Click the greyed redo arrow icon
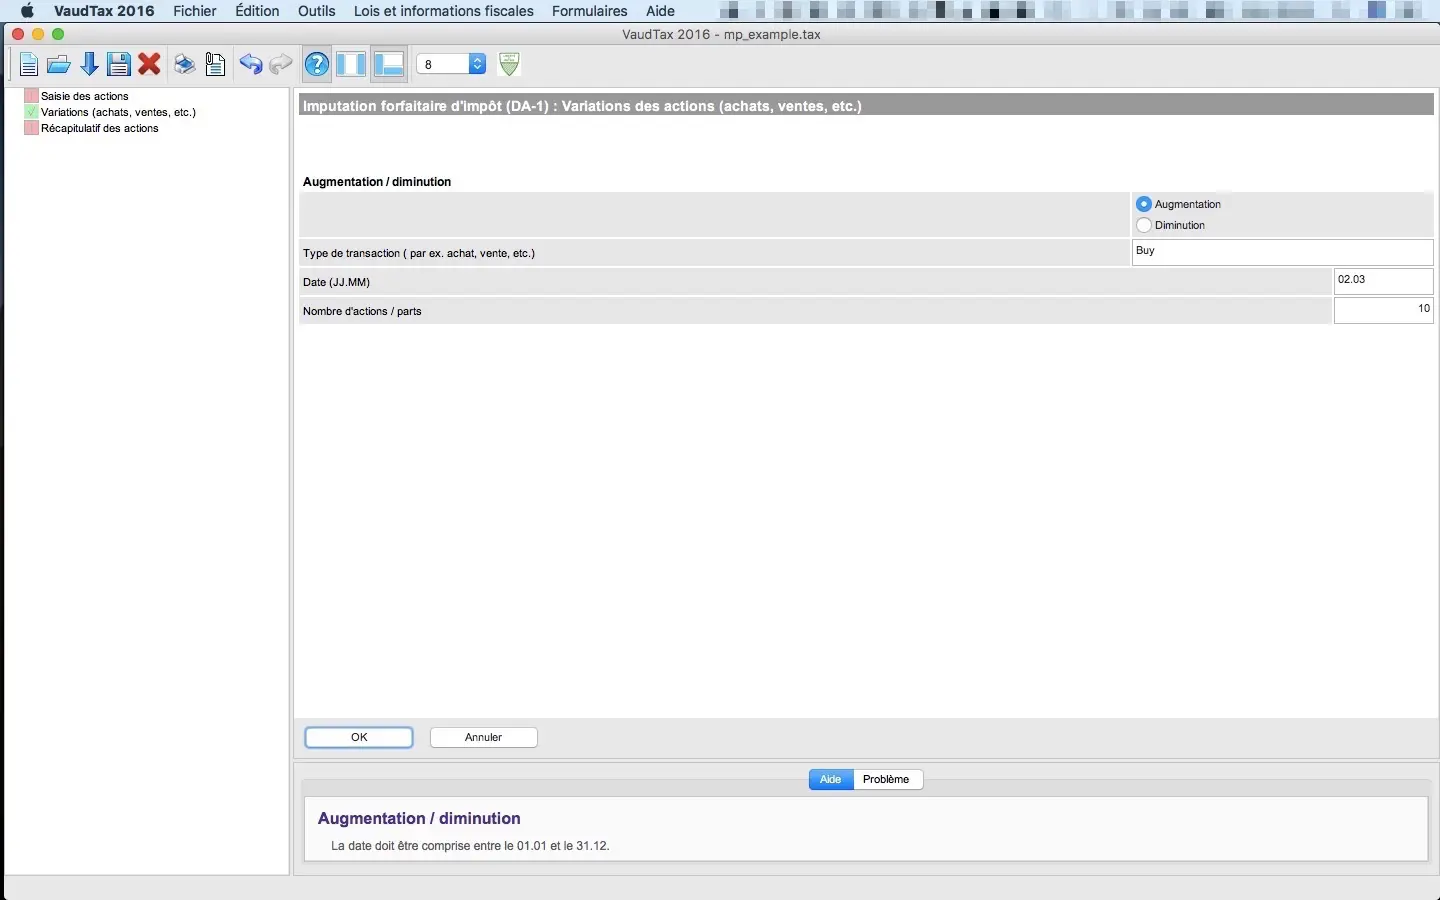Viewport: 1440px width, 900px height. [x=281, y=65]
